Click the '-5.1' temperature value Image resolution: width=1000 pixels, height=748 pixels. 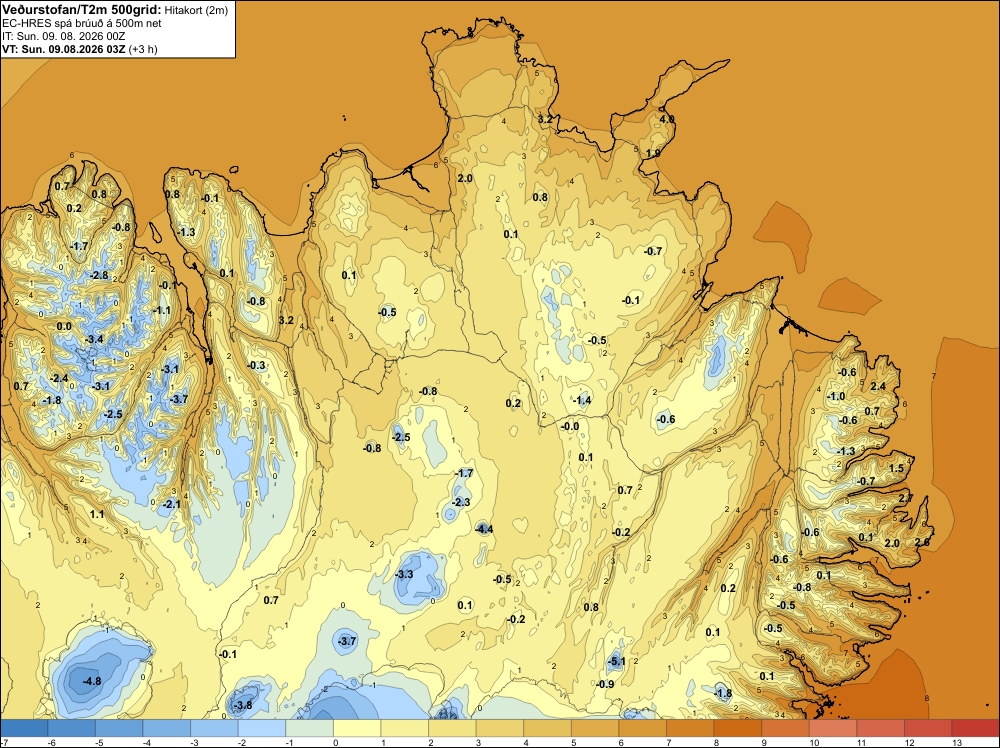pos(616,662)
